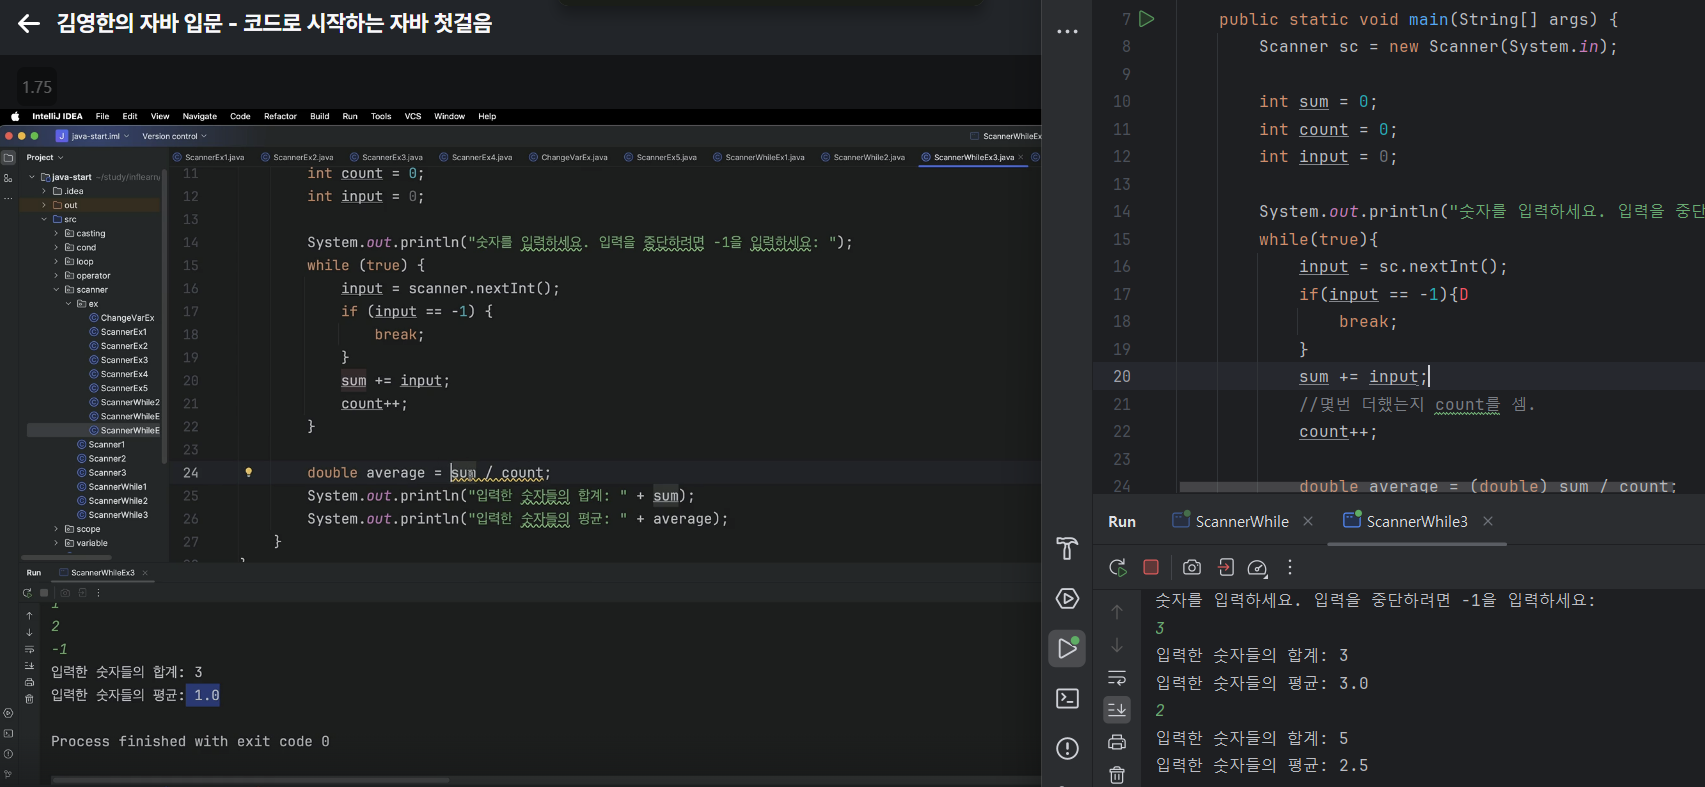Screen dimensions: 1705x787
Task: Clear the video console with trash icon
Action: click(29, 698)
